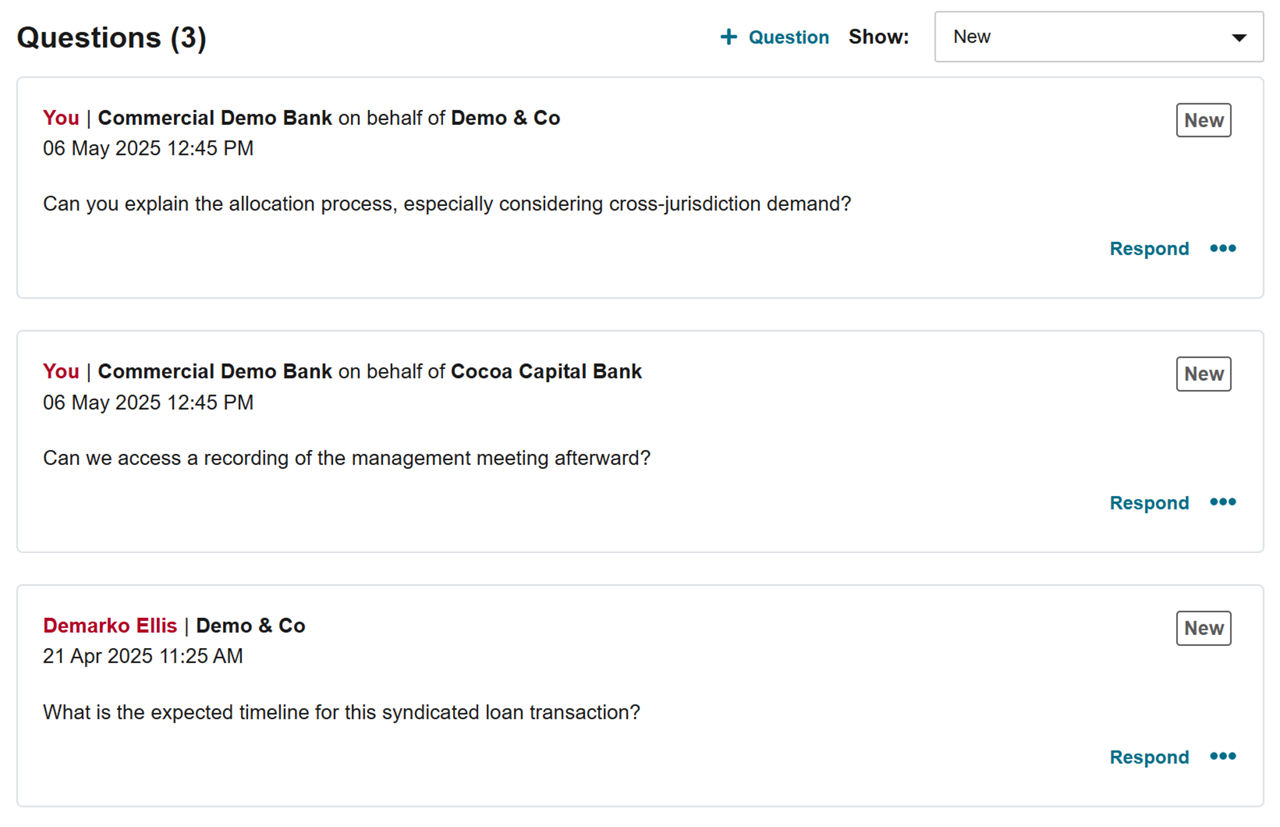This screenshot has height=827, width=1280.
Task: Click New badge on Demo & Co question
Action: 1203,120
